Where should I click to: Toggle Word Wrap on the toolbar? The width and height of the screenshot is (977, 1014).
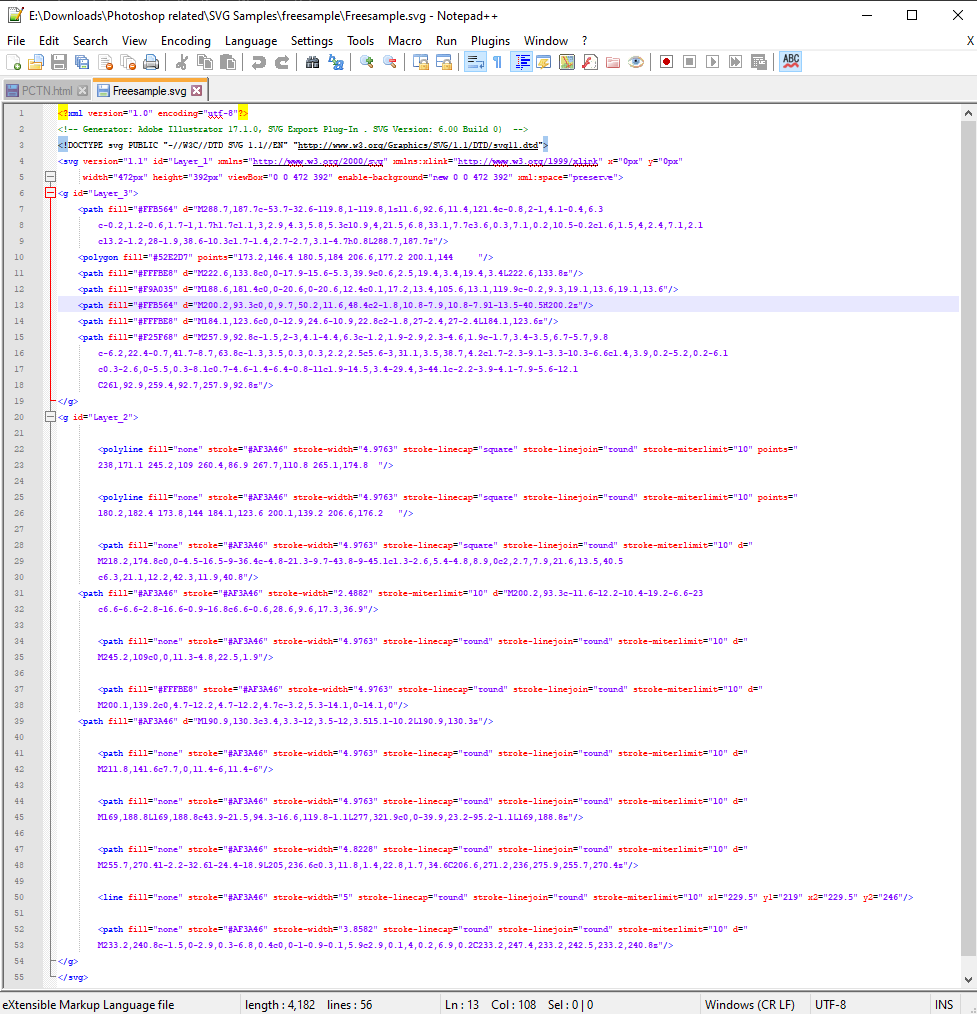point(474,62)
